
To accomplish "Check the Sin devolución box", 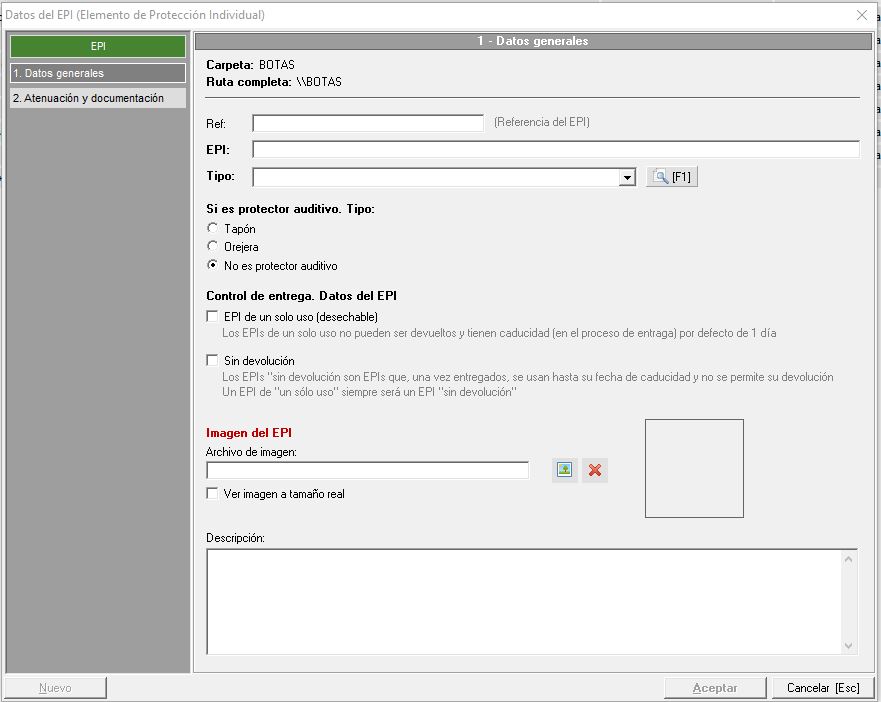I will [212, 361].
